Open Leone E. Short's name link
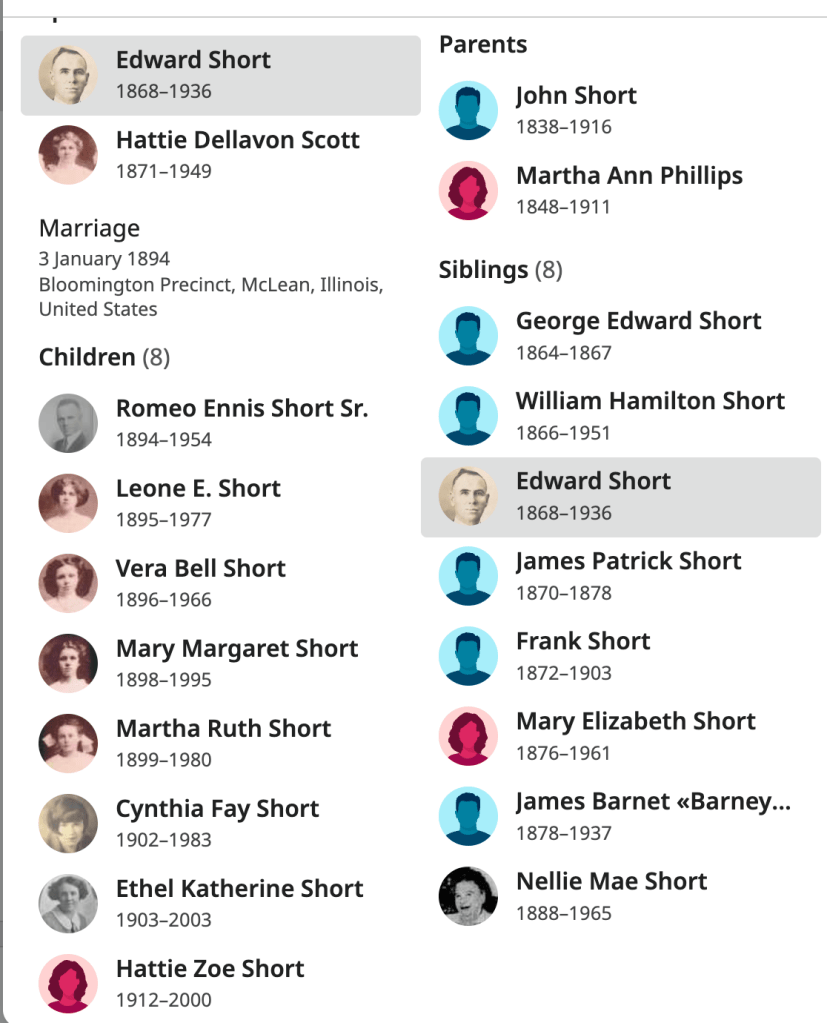Image resolution: width=827 pixels, height=1023 pixels. [198, 489]
